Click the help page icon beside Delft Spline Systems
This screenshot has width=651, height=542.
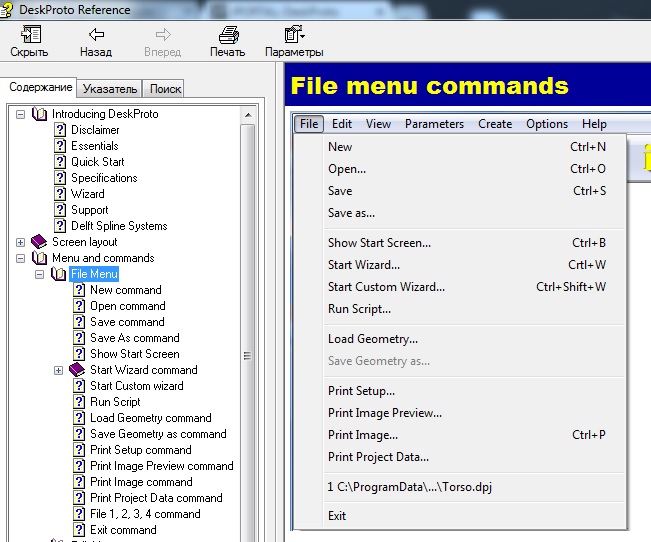coord(60,226)
